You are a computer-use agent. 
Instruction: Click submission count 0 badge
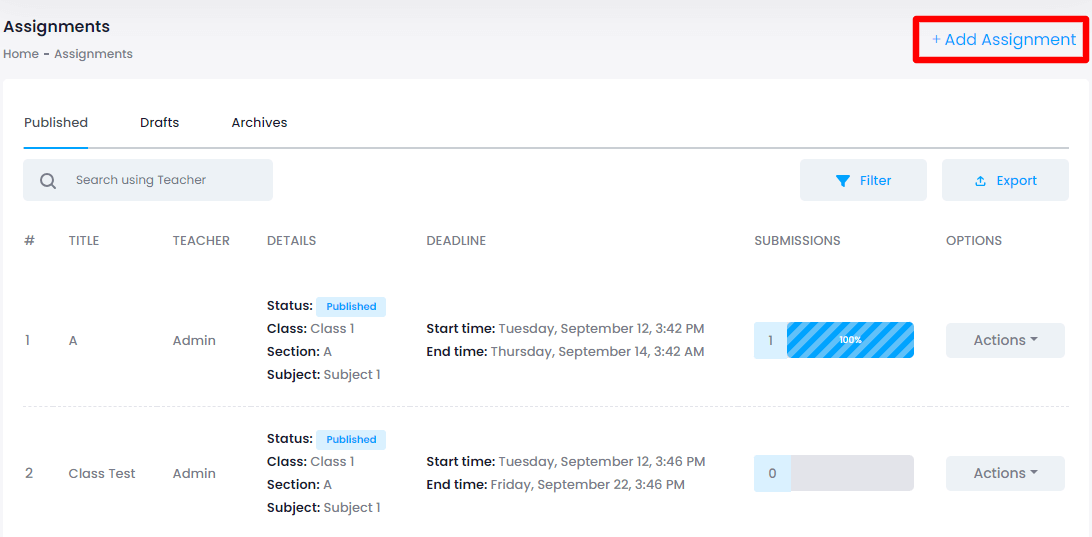(x=772, y=473)
